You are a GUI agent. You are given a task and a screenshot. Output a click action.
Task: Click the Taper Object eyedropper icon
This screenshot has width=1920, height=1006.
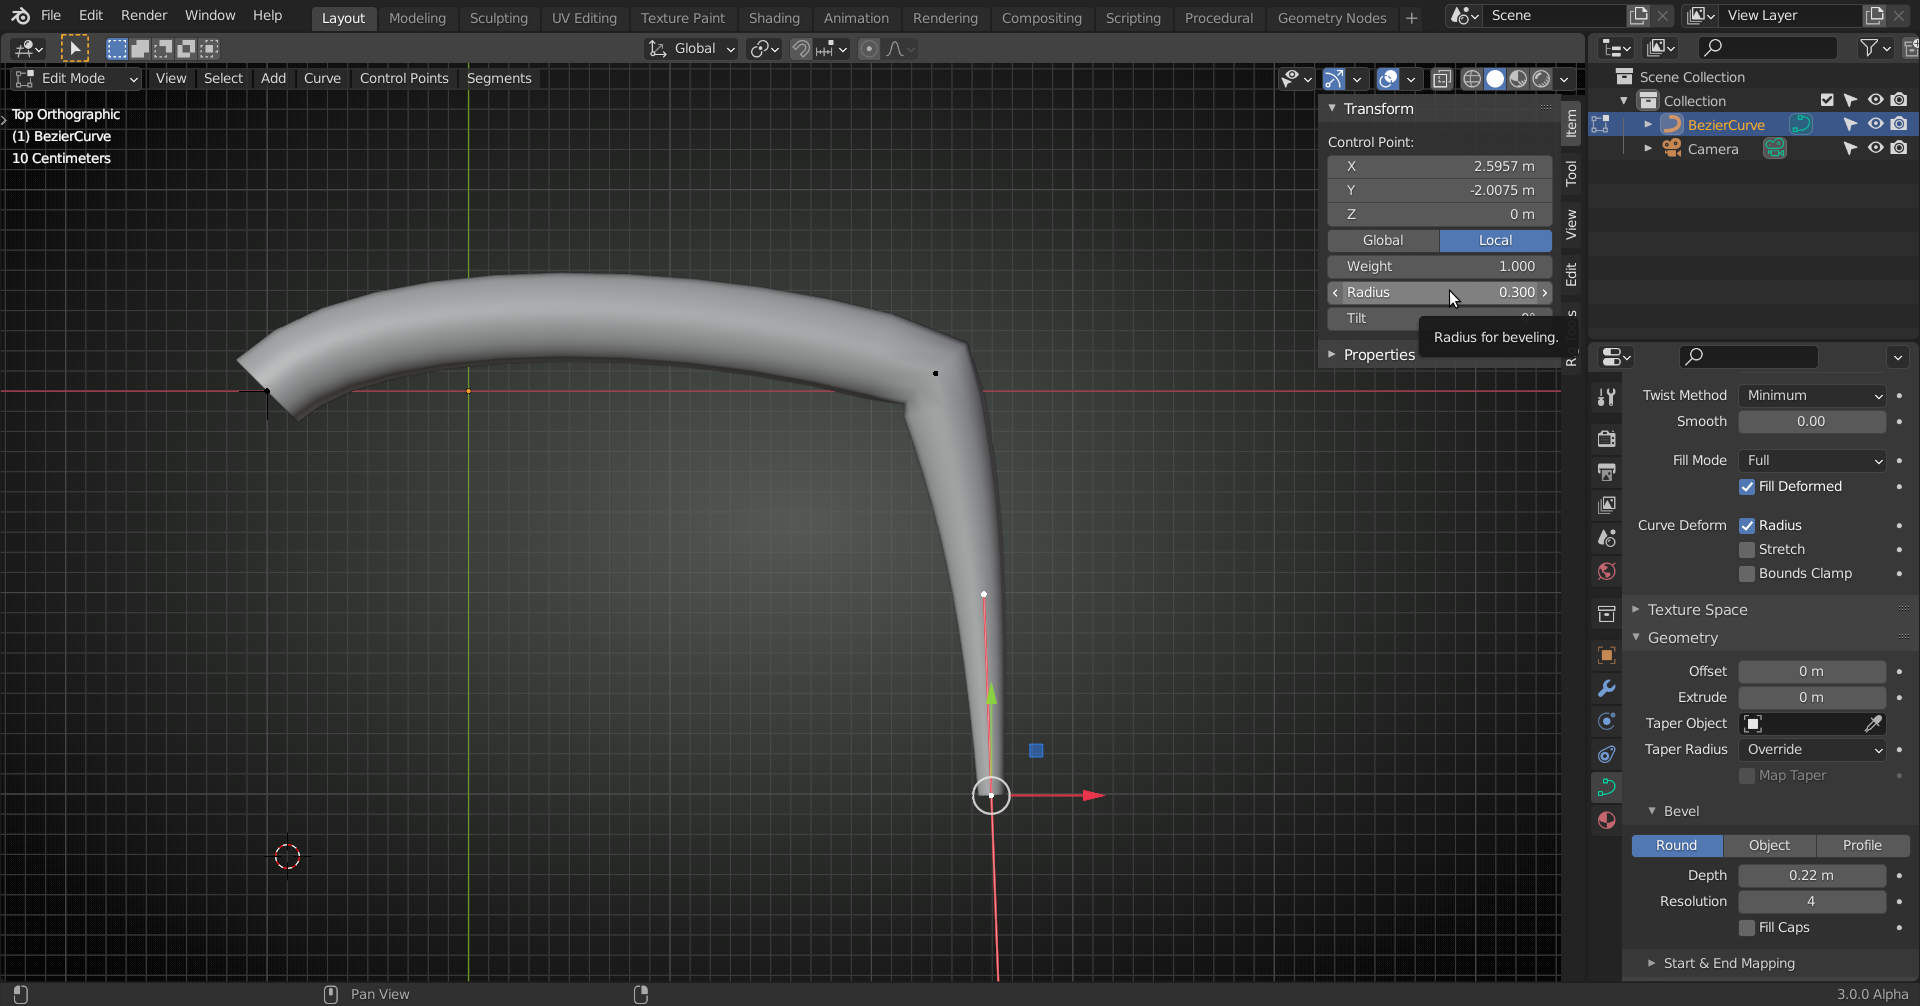click(x=1873, y=723)
